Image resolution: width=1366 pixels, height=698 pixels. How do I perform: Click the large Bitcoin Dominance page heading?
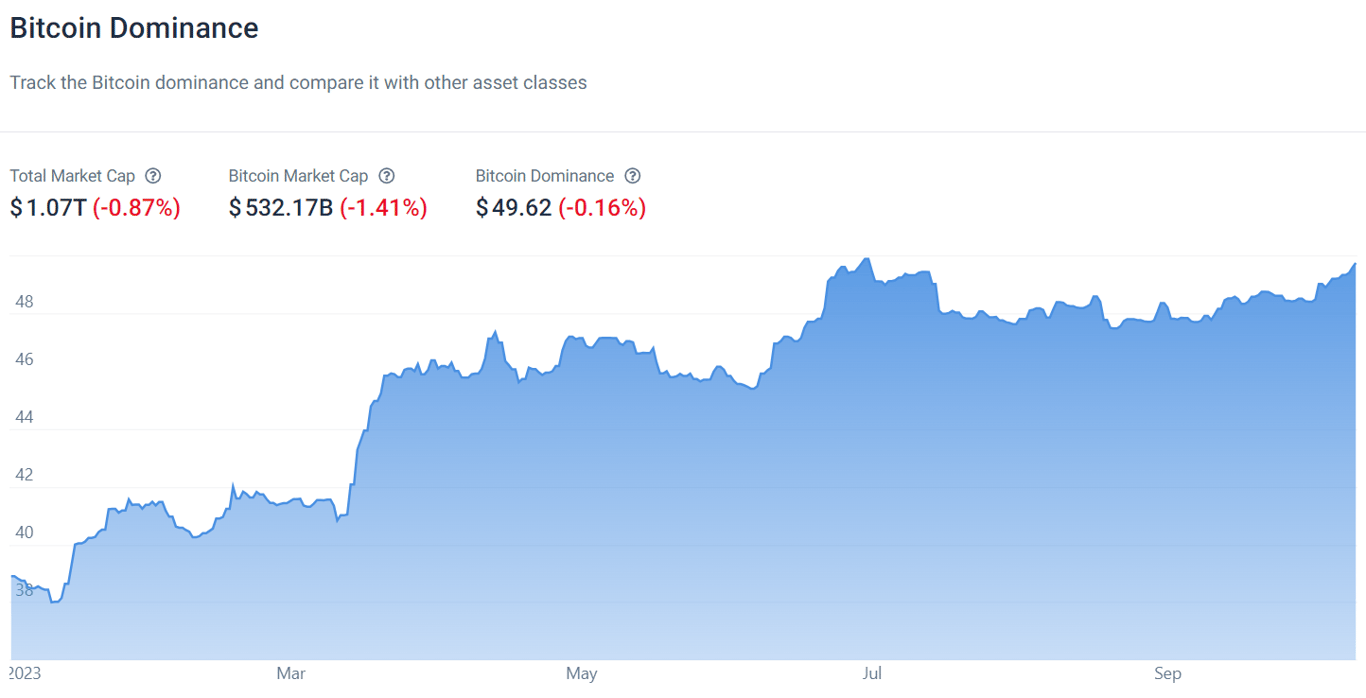[x=134, y=28]
